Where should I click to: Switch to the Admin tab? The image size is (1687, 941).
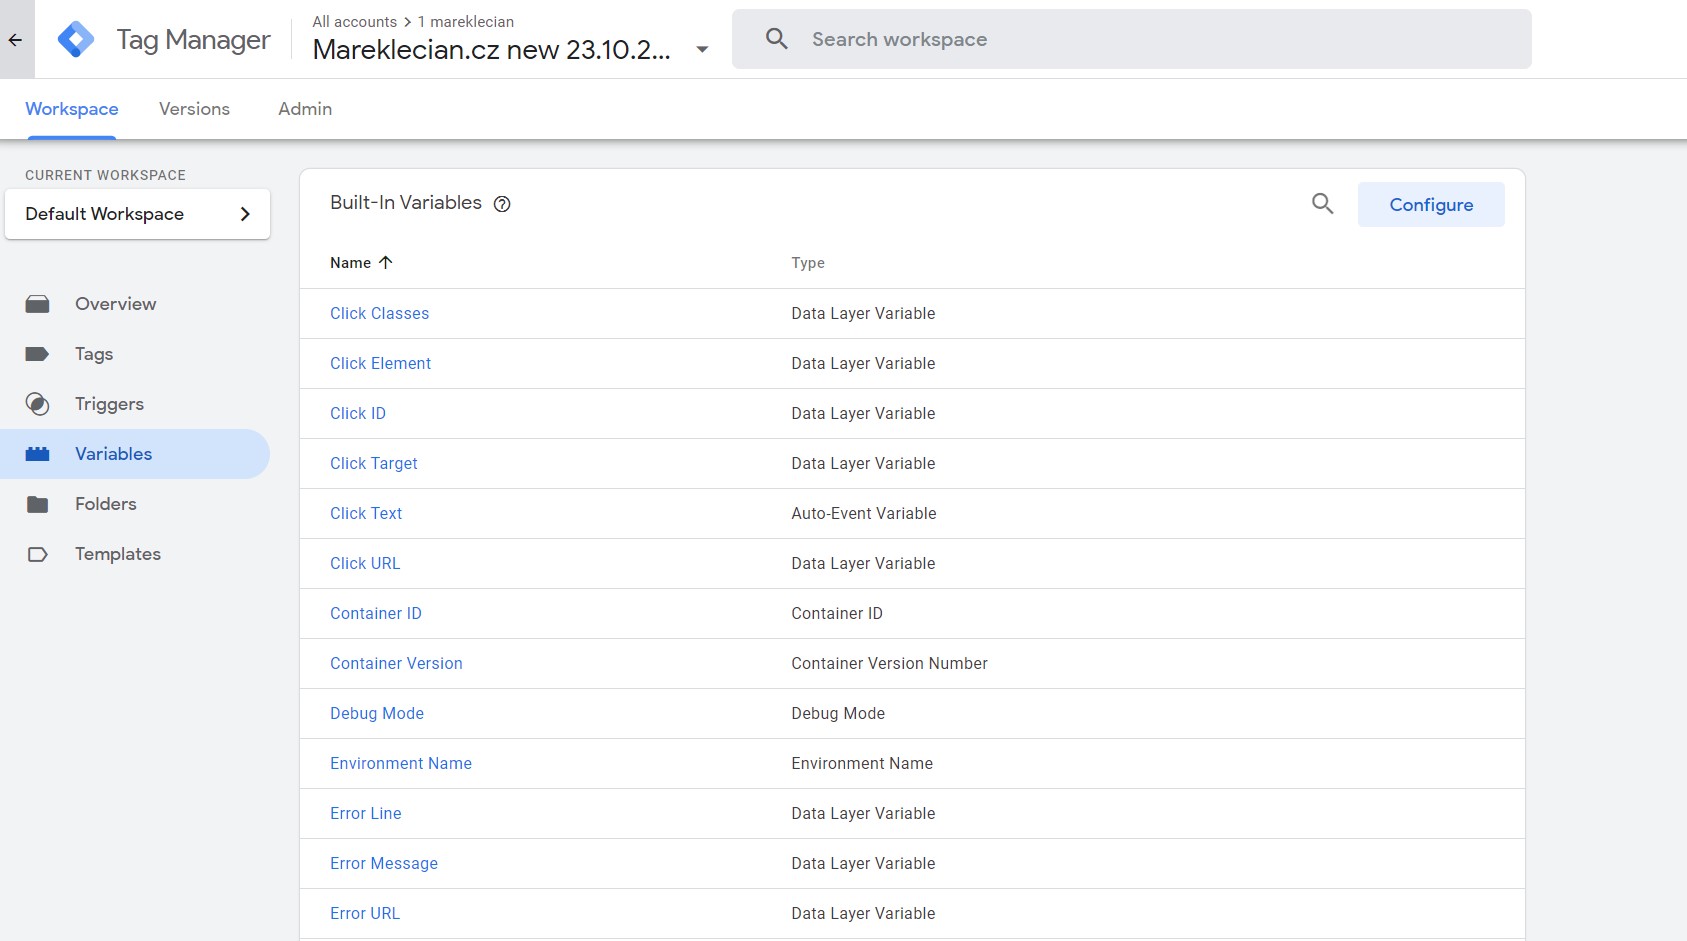305,109
